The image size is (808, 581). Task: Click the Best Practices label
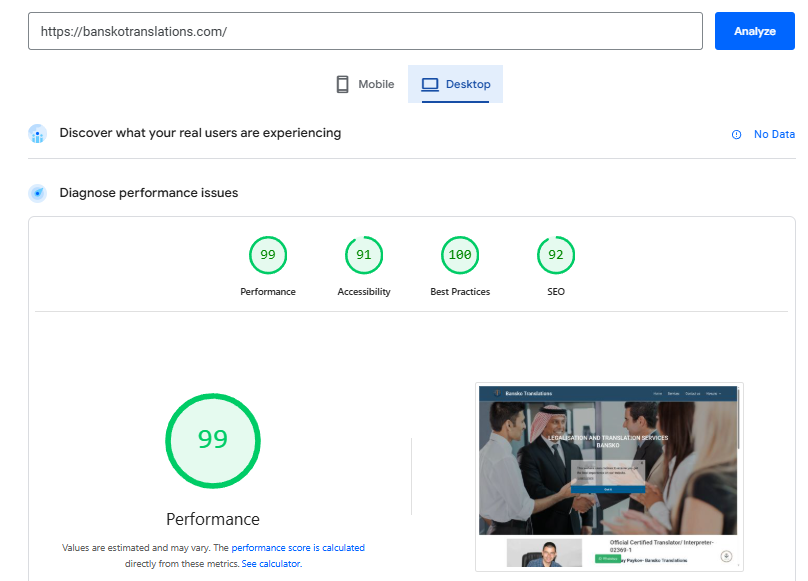tap(460, 292)
